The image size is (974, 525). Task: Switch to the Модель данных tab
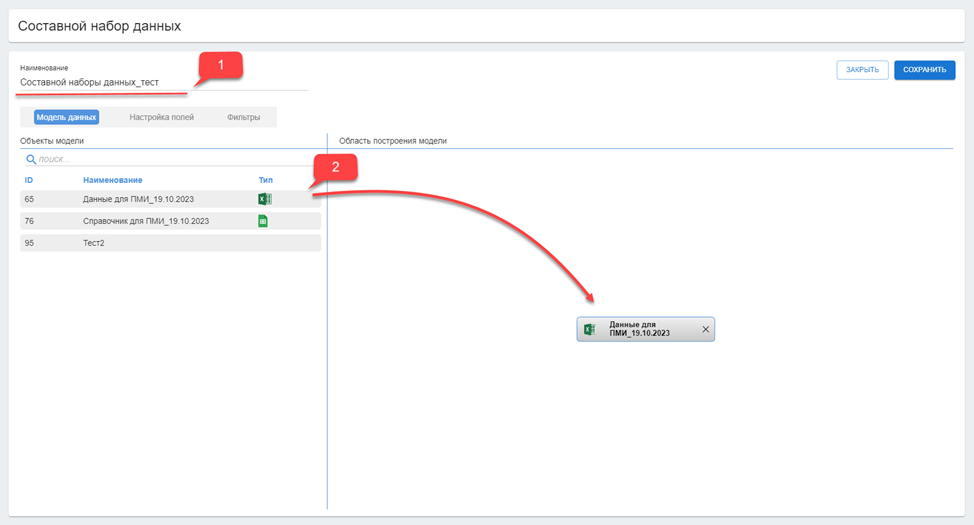(66, 117)
